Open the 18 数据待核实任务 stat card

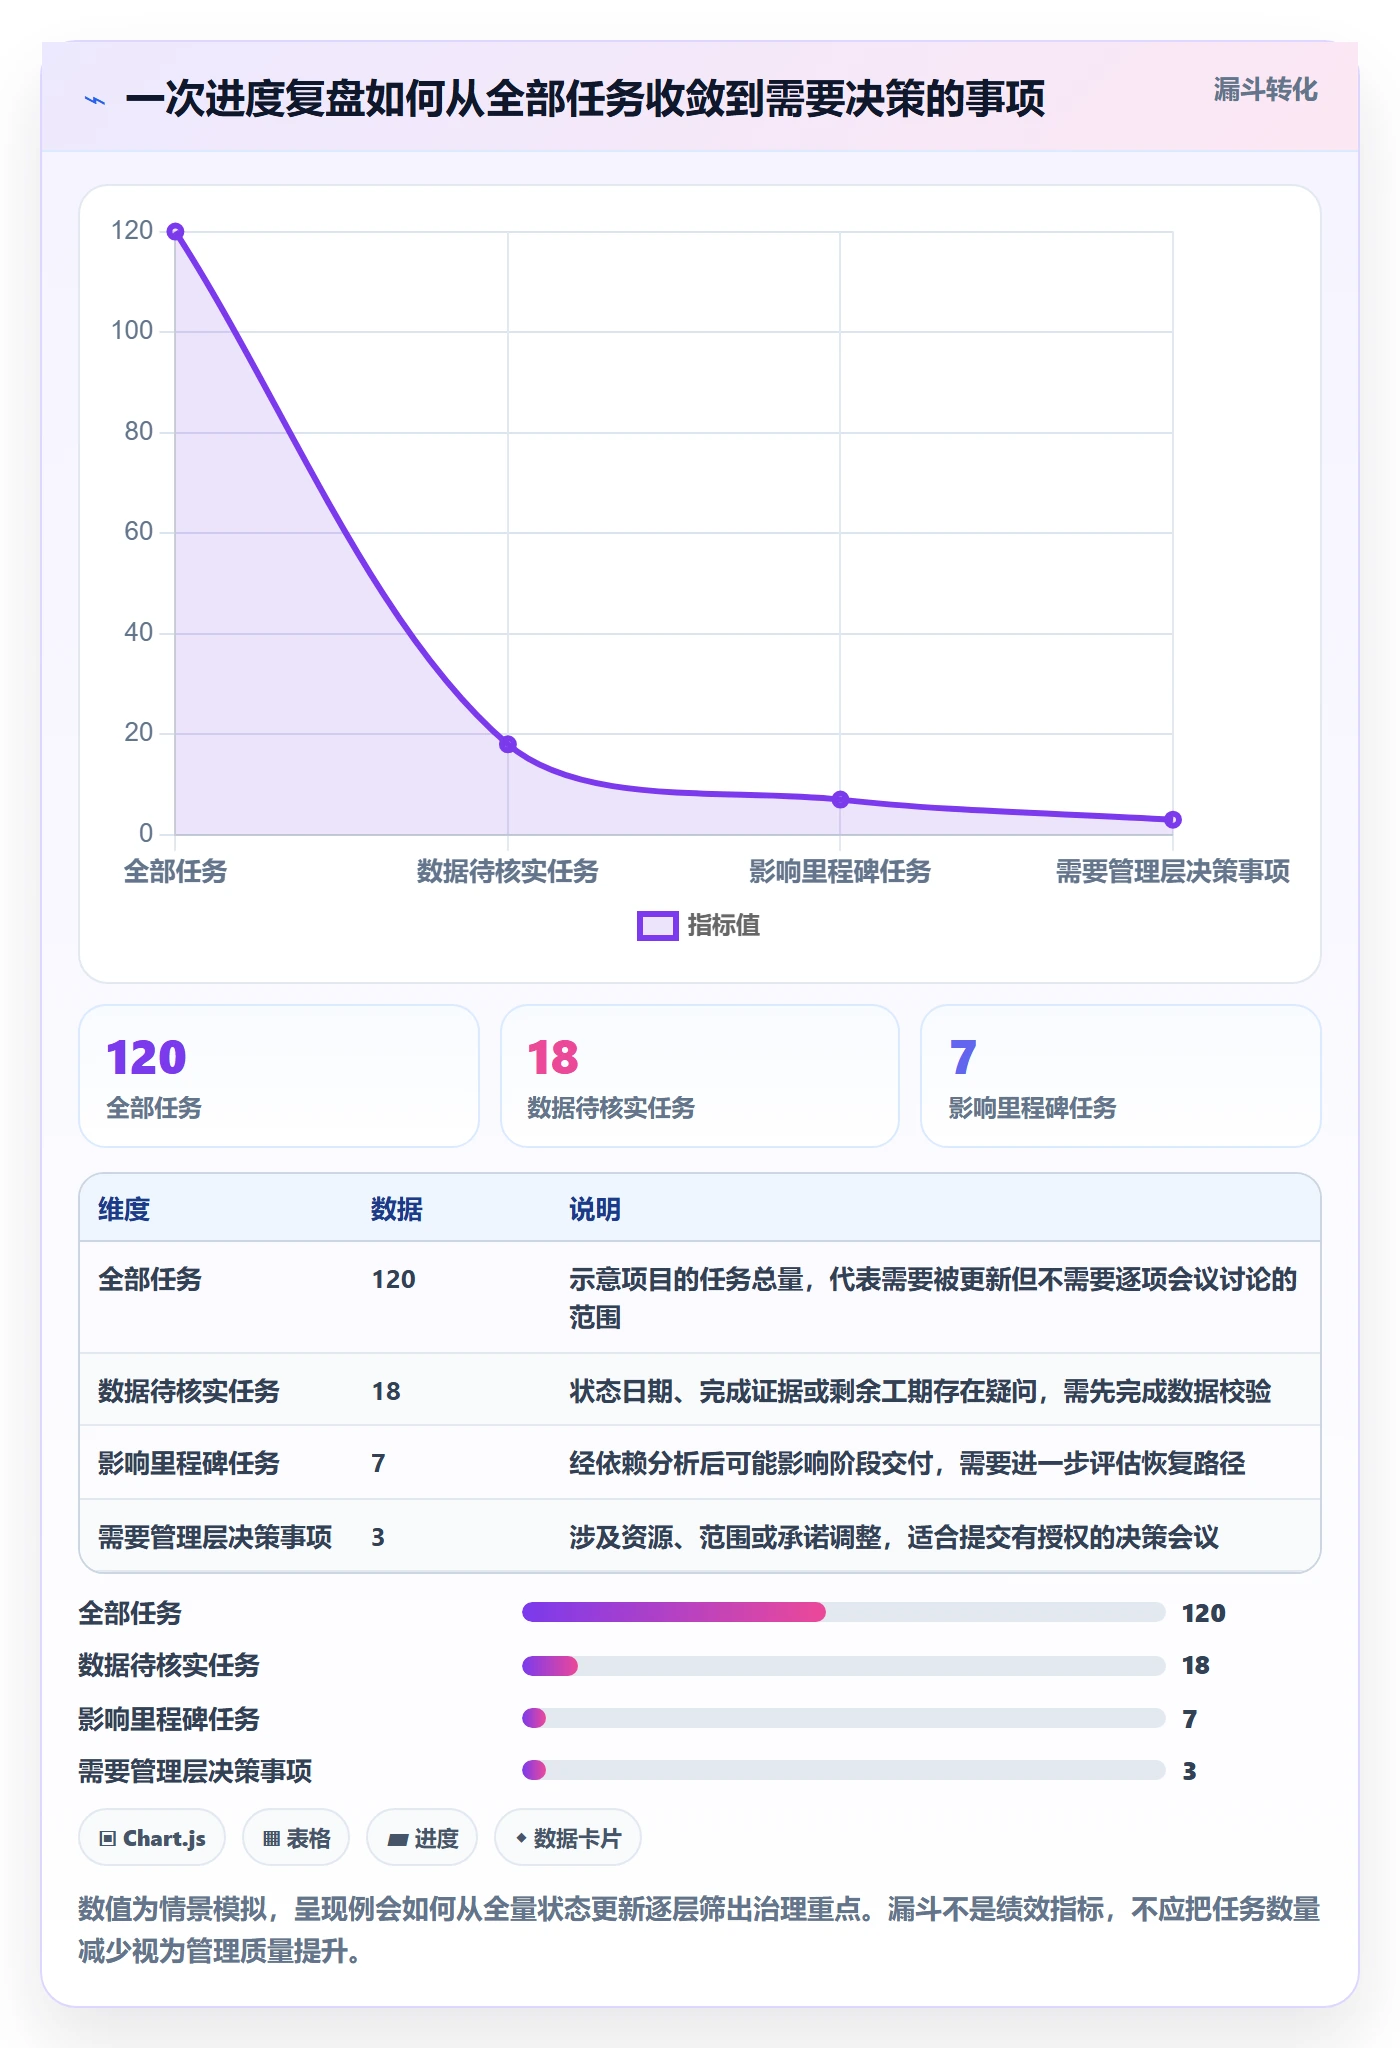click(x=700, y=1076)
